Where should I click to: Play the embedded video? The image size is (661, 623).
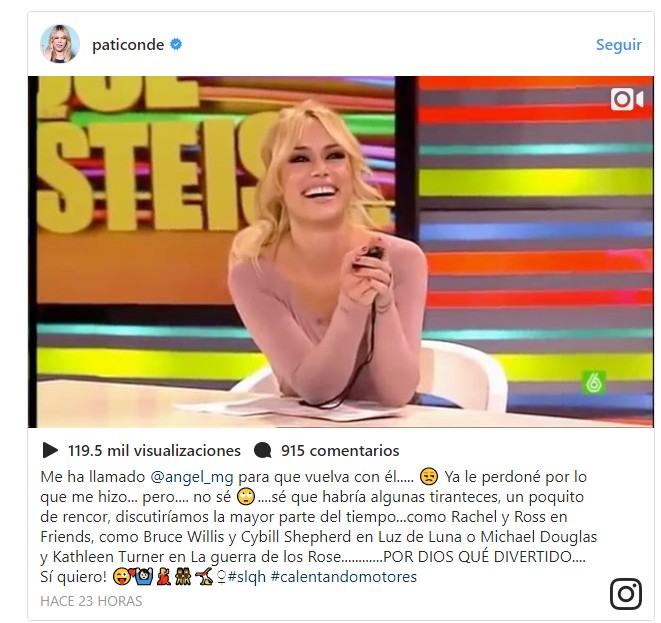pos(341,252)
